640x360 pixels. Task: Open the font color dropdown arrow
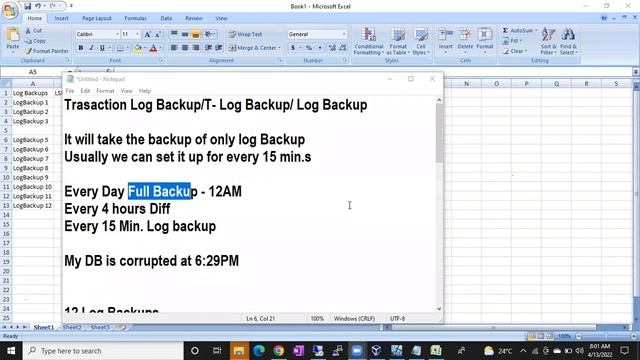coord(160,48)
